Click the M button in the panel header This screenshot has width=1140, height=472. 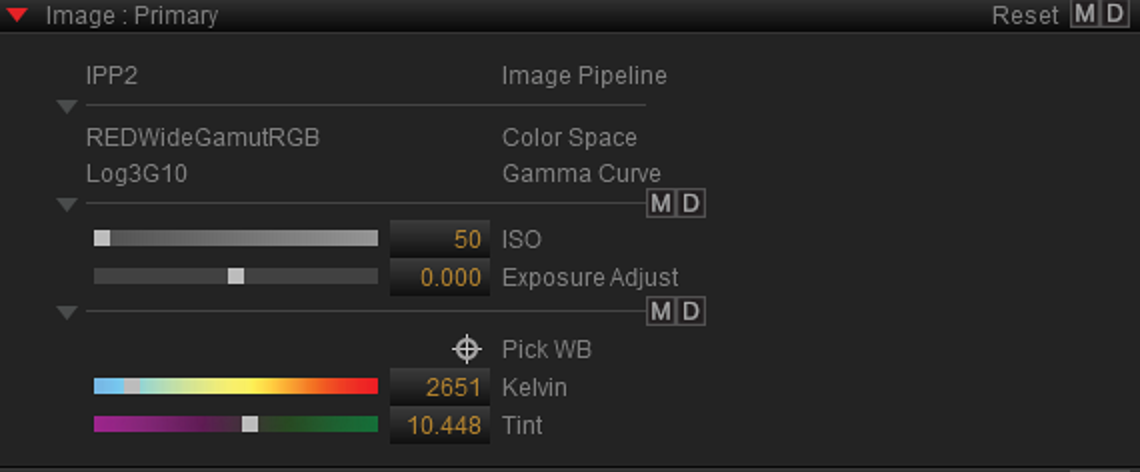(x=1084, y=14)
